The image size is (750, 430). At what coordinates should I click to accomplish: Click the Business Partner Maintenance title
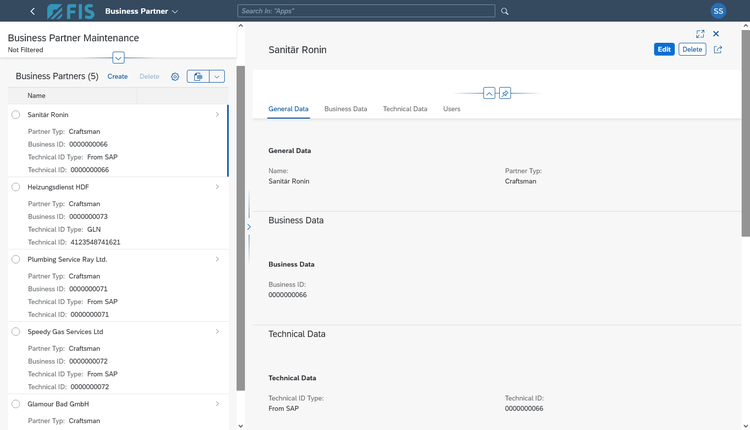(x=73, y=38)
